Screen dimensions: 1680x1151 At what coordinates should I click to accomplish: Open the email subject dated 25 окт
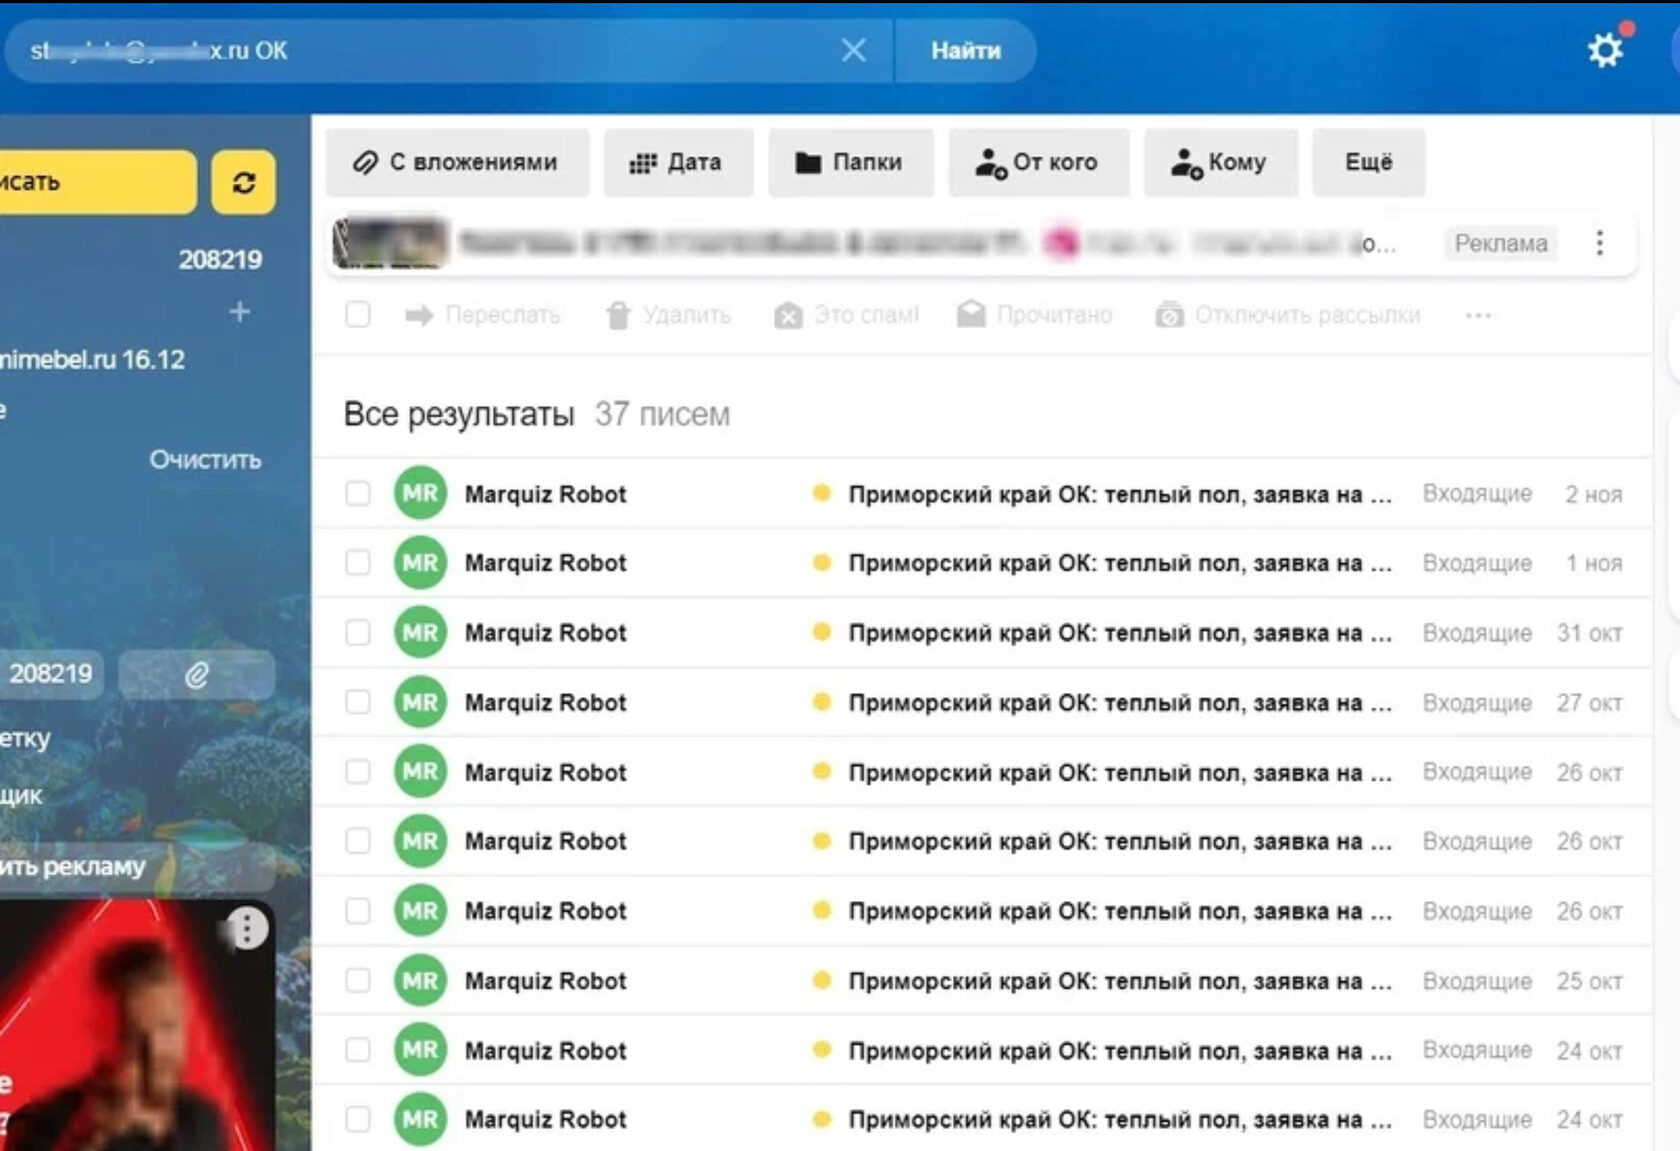tap(1120, 981)
